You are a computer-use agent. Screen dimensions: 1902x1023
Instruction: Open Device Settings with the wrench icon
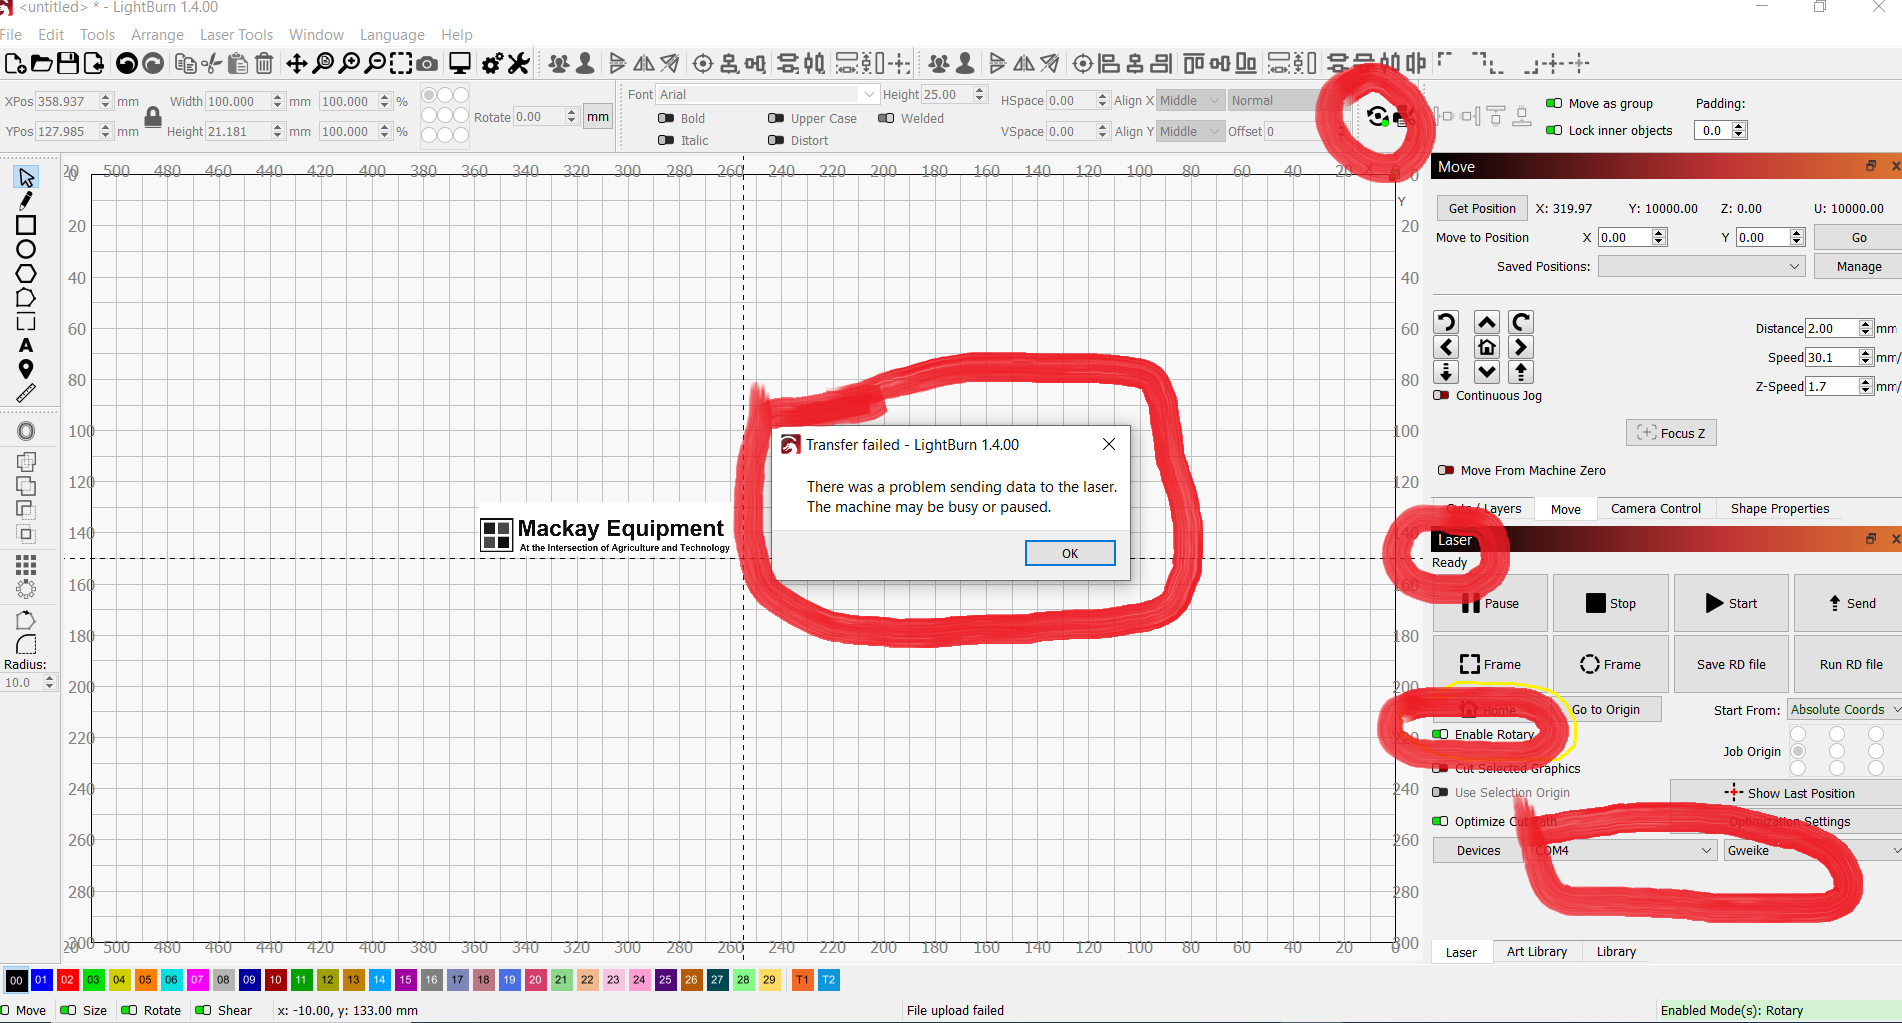518,63
